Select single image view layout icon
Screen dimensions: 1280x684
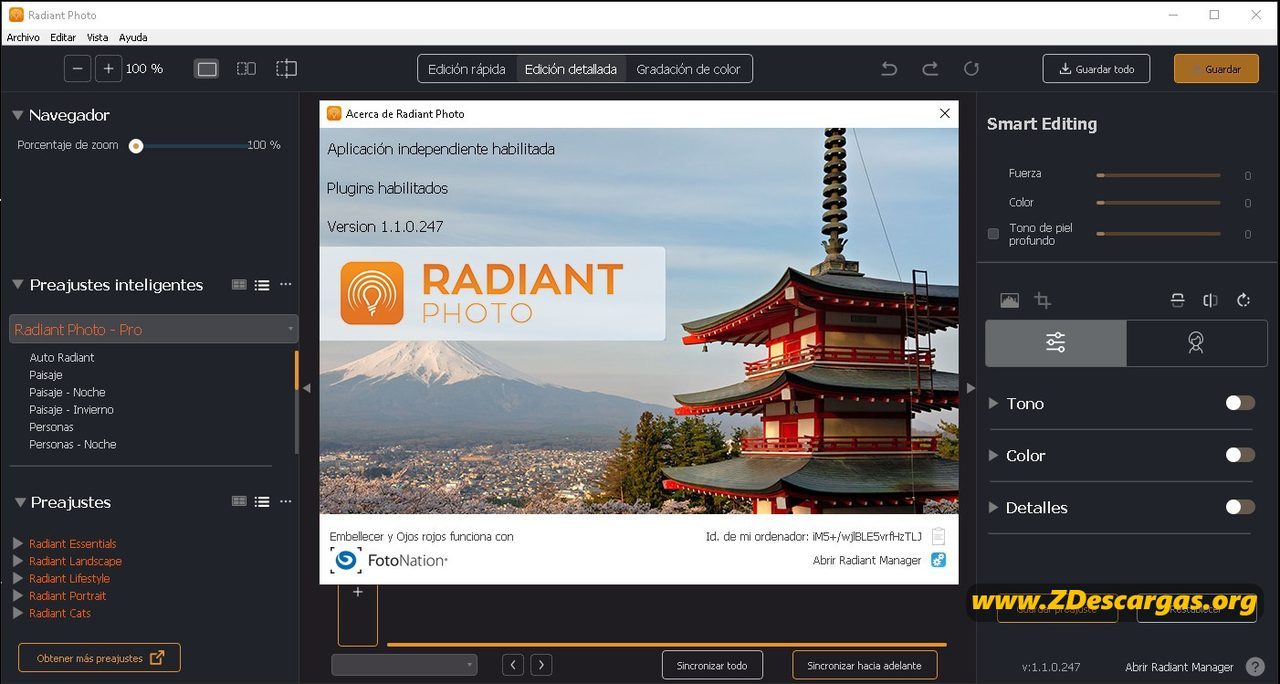[207, 69]
